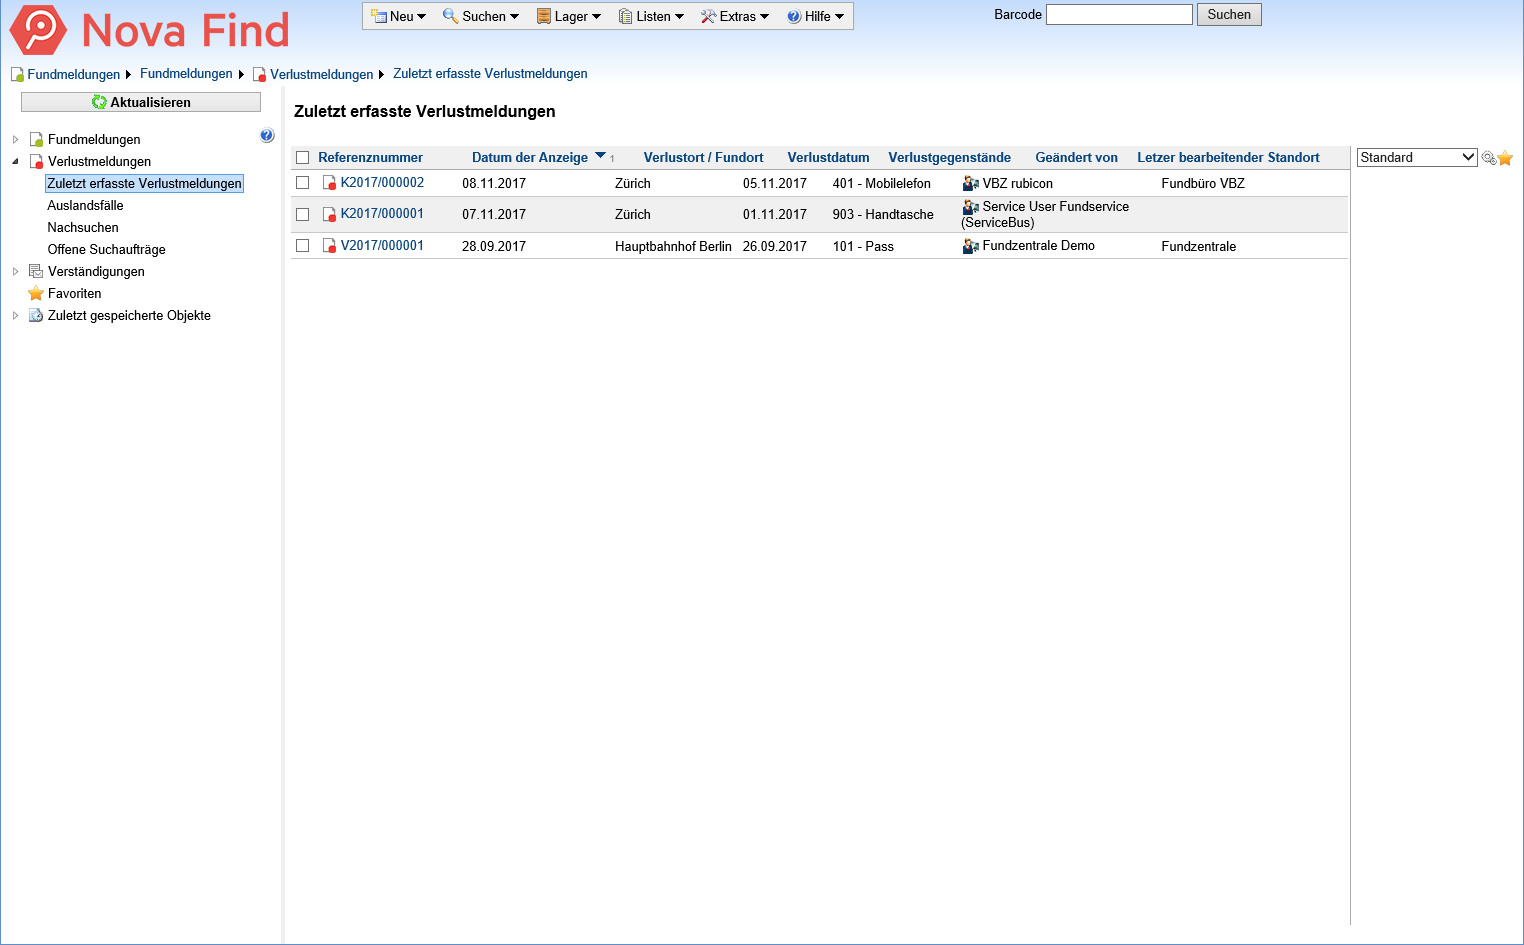Image resolution: width=1524 pixels, height=945 pixels.
Task: Expand Zuletzt gespeicherte Objekte node
Action: (15, 316)
